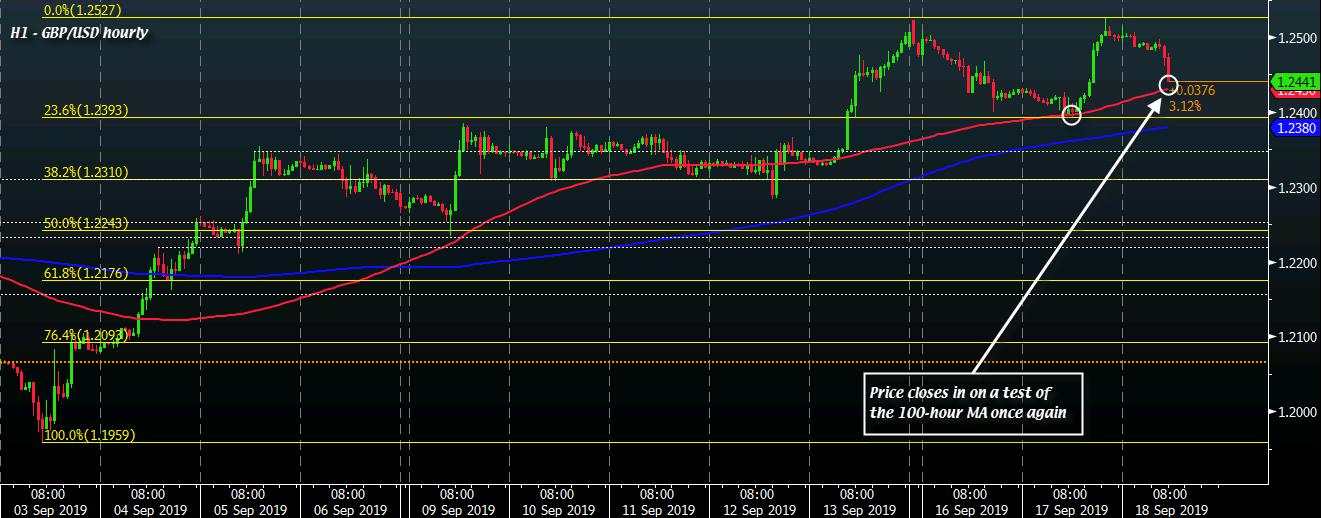1321x518 pixels.
Task: Click the 1.2400 price axis value
Action: coord(1296,113)
